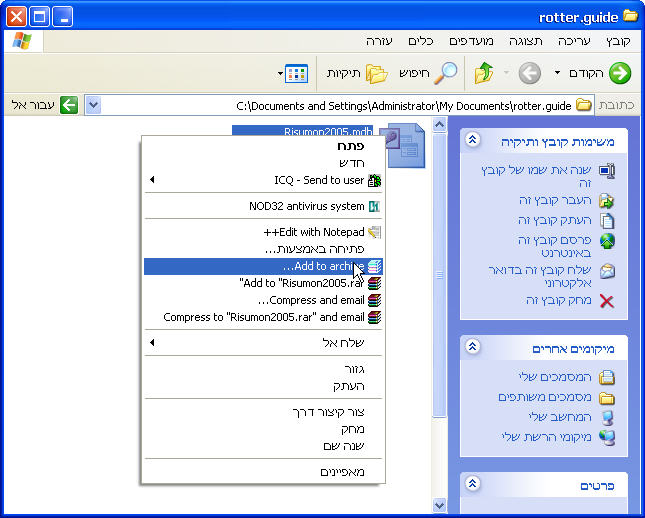
Task: Collapse the Other Places (מיקומים אחרים) panel
Action: (x=473, y=347)
